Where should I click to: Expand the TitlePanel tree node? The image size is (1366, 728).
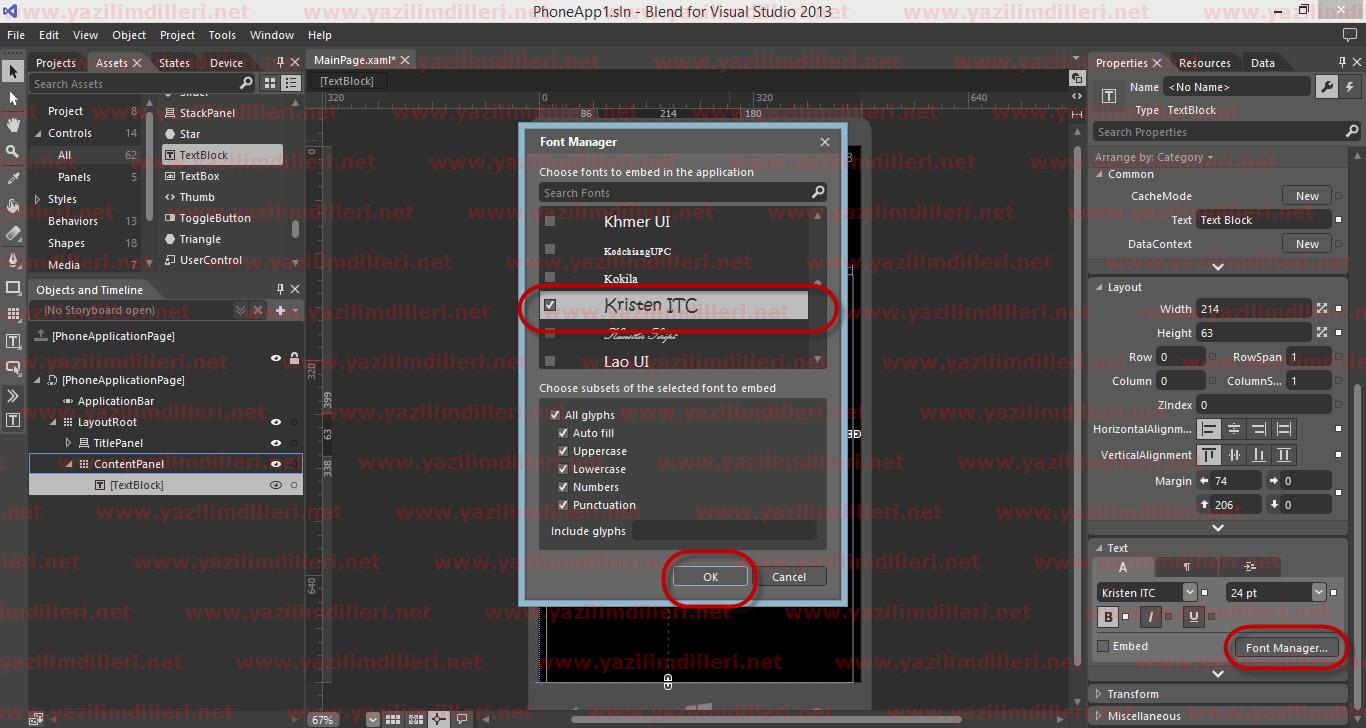pyautogui.click(x=69, y=443)
